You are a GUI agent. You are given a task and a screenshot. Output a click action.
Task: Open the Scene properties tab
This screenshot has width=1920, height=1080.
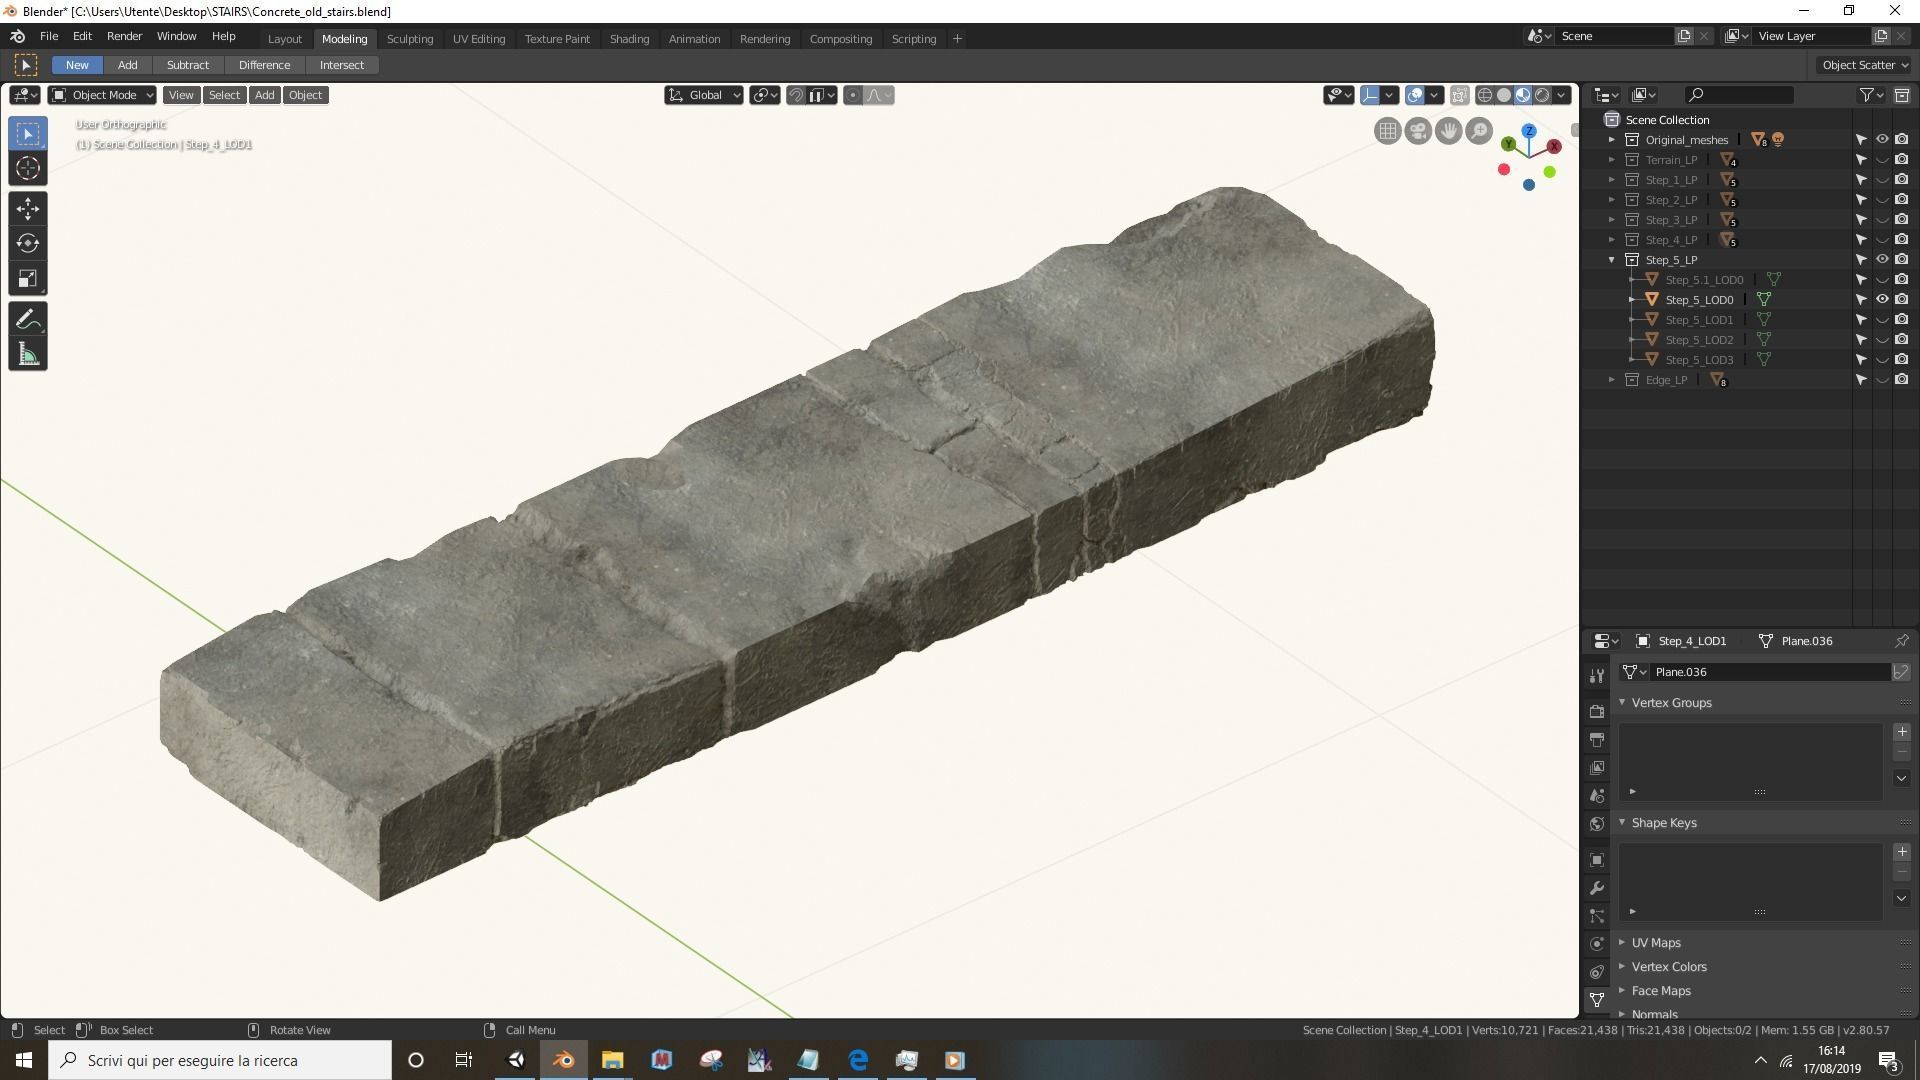coord(1597,796)
